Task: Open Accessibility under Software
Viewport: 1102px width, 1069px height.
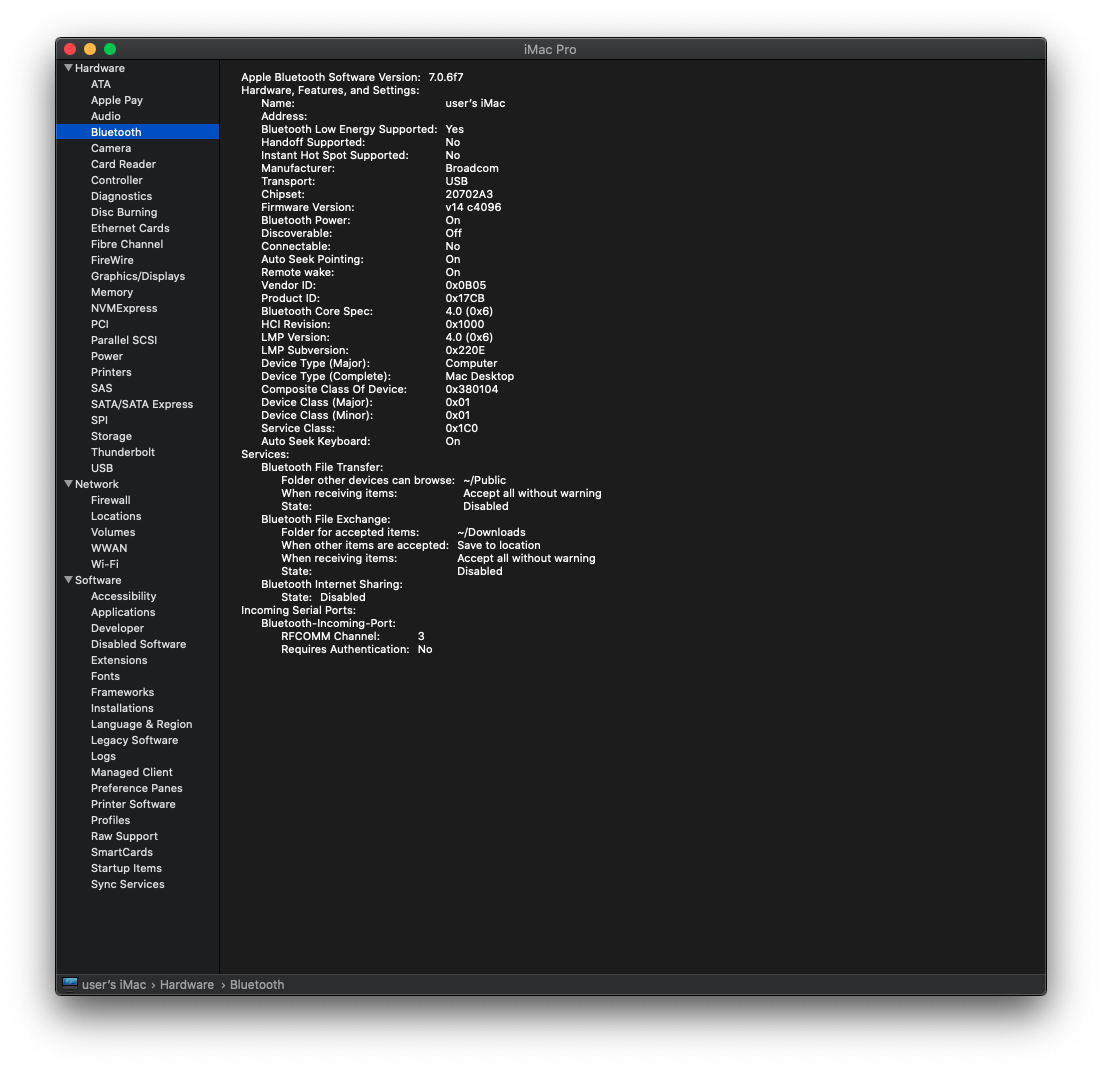Action: coord(124,596)
